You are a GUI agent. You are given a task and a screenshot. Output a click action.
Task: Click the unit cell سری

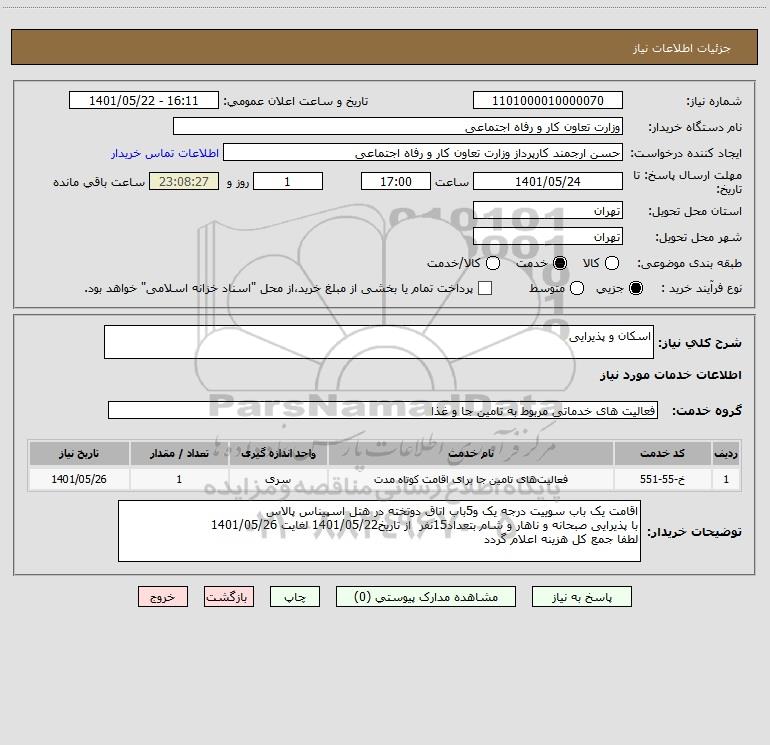(278, 479)
